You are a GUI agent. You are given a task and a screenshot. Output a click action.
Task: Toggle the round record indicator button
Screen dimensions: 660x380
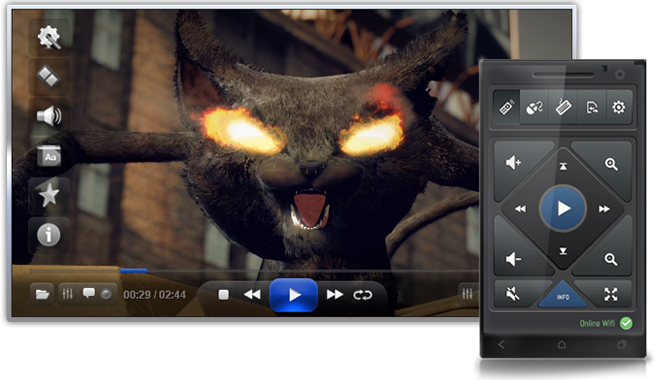[106, 294]
